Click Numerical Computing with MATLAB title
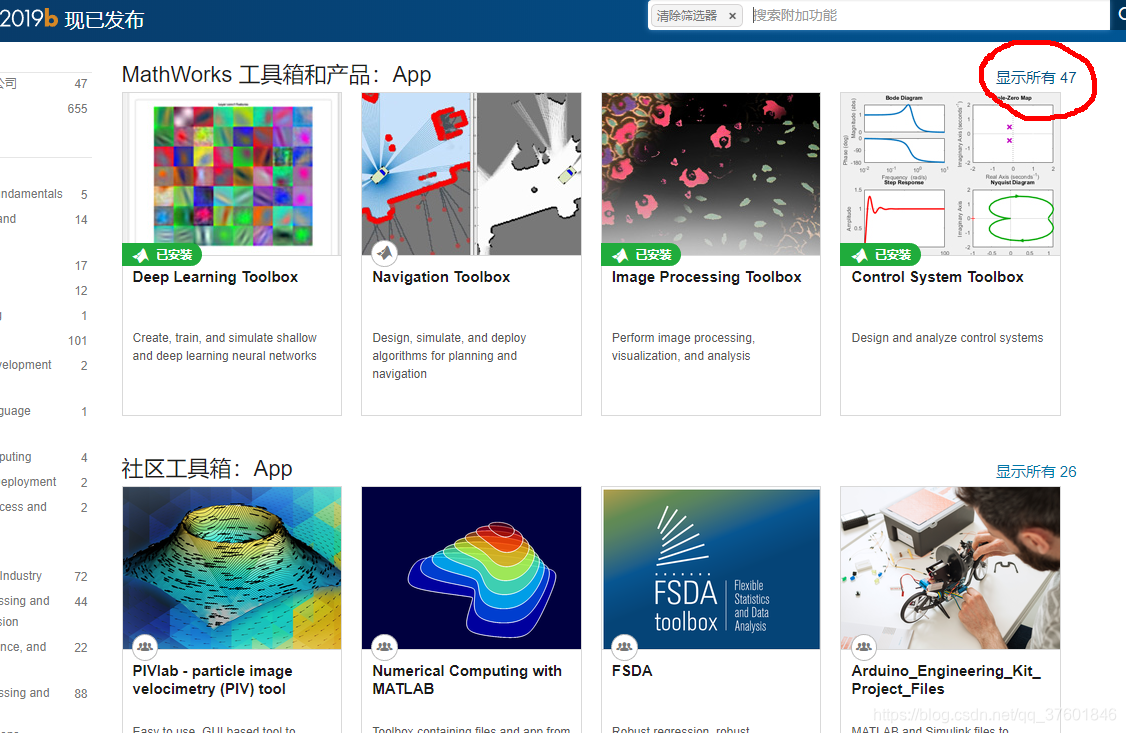The height and width of the screenshot is (733, 1126). 467,680
